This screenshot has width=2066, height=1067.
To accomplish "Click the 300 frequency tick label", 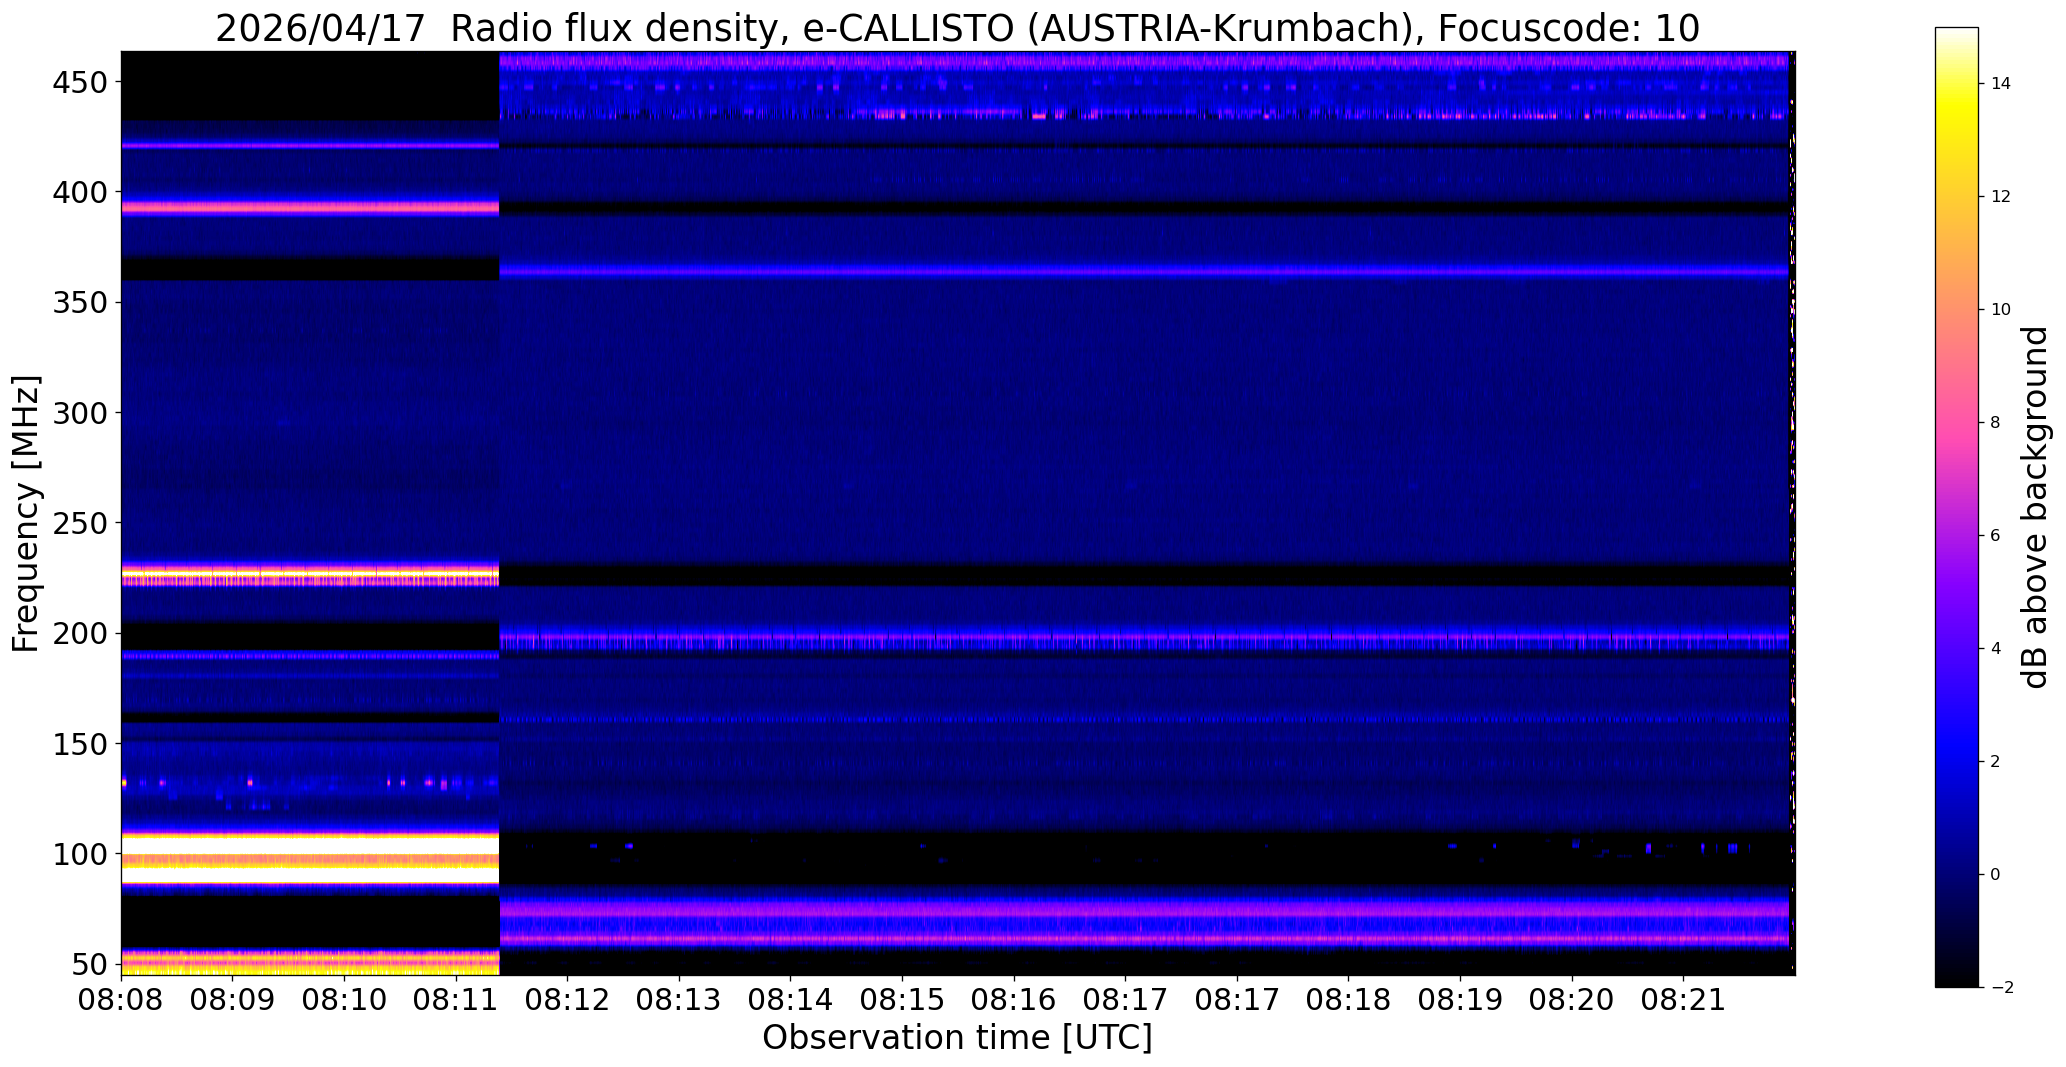I will pyautogui.click(x=80, y=413).
